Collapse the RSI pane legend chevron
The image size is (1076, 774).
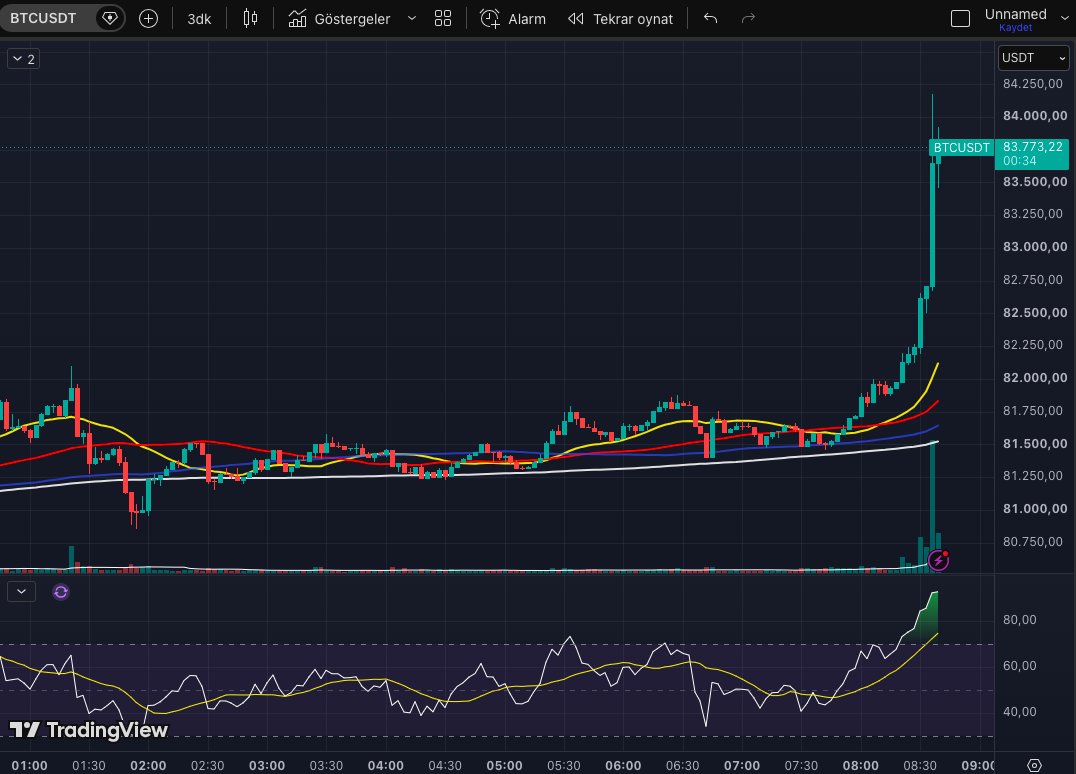coord(21,591)
